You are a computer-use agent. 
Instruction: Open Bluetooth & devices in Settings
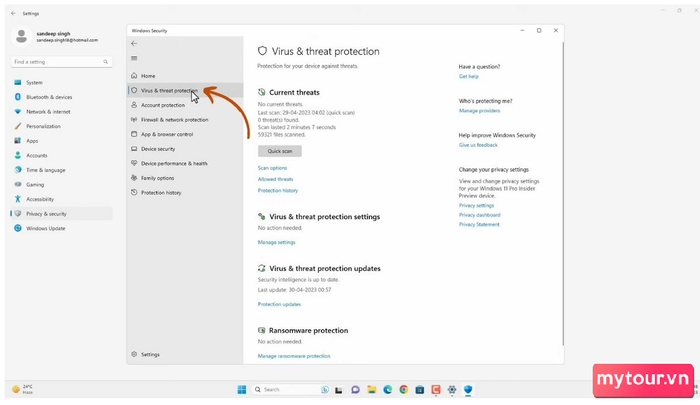[x=61, y=97]
